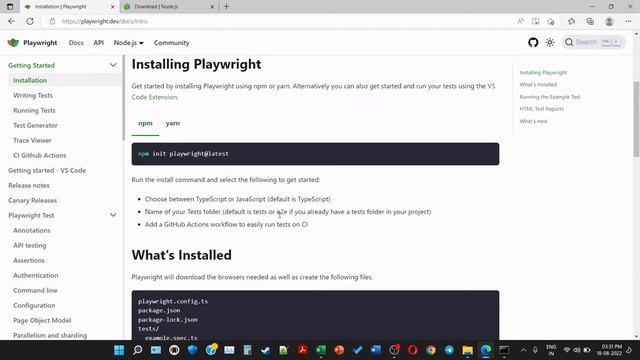Jump to Installing Playwright in table of contents
Image resolution: width=640 pixels, height=360 pixels.
coord(543,73)
